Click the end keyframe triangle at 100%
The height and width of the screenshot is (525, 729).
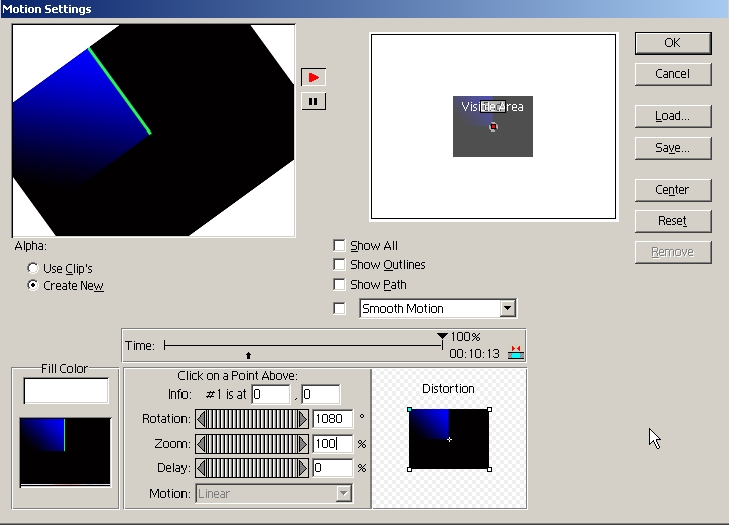442,336
